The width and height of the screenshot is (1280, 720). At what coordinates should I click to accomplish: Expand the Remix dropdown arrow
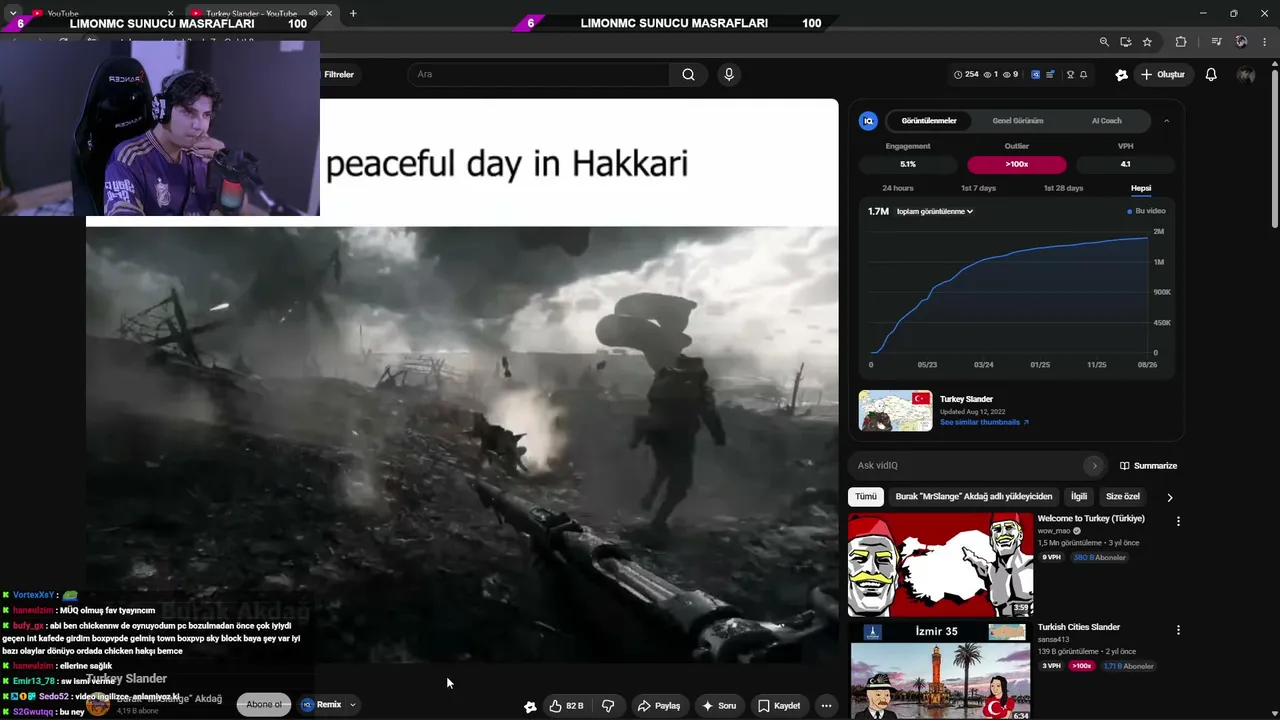352,705
